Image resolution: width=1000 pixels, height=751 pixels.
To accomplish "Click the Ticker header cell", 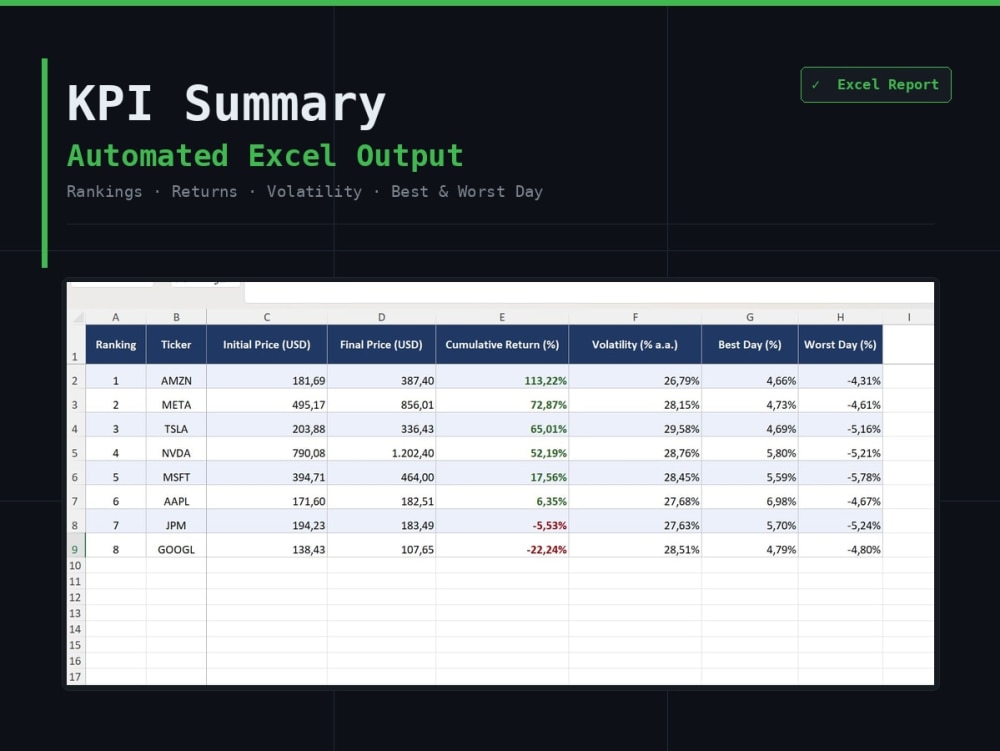I will [x=176, y=344].
